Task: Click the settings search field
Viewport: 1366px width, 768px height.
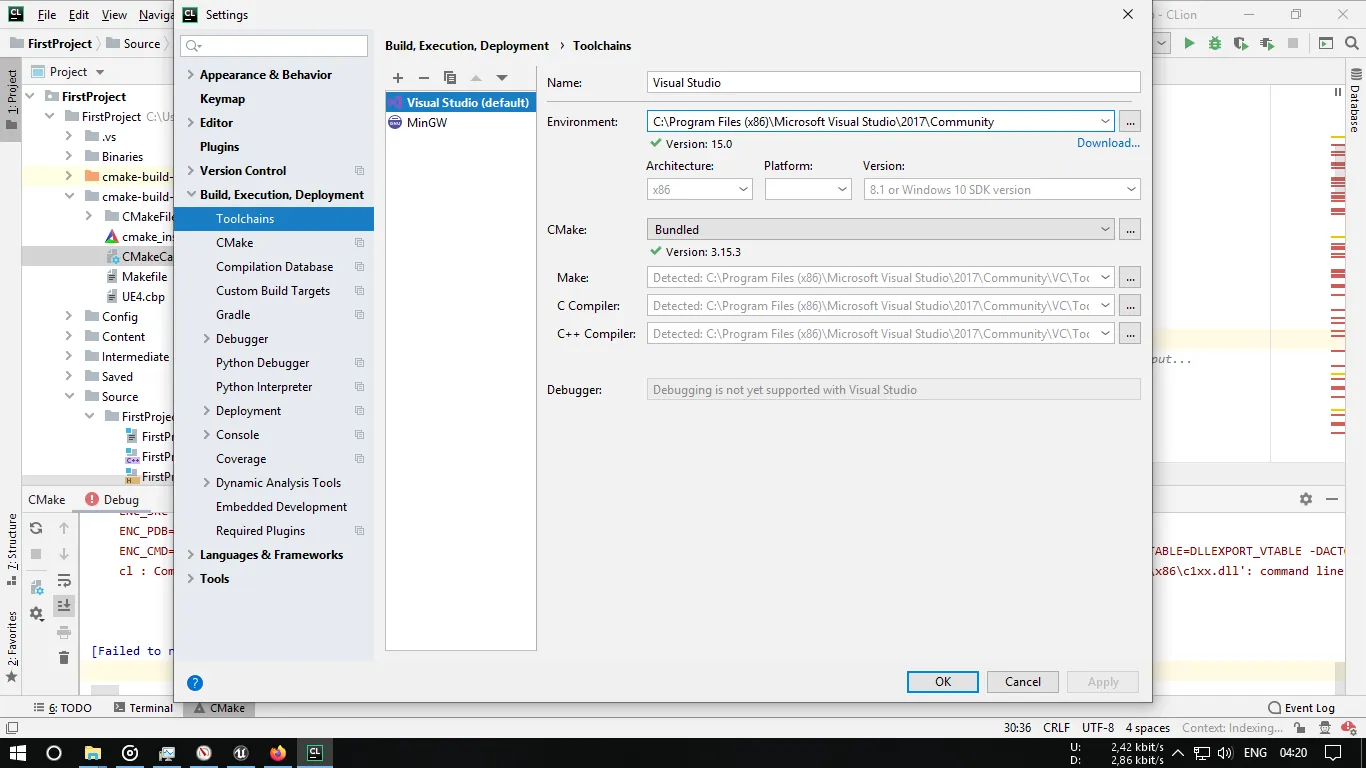Action: pos(274,46)
